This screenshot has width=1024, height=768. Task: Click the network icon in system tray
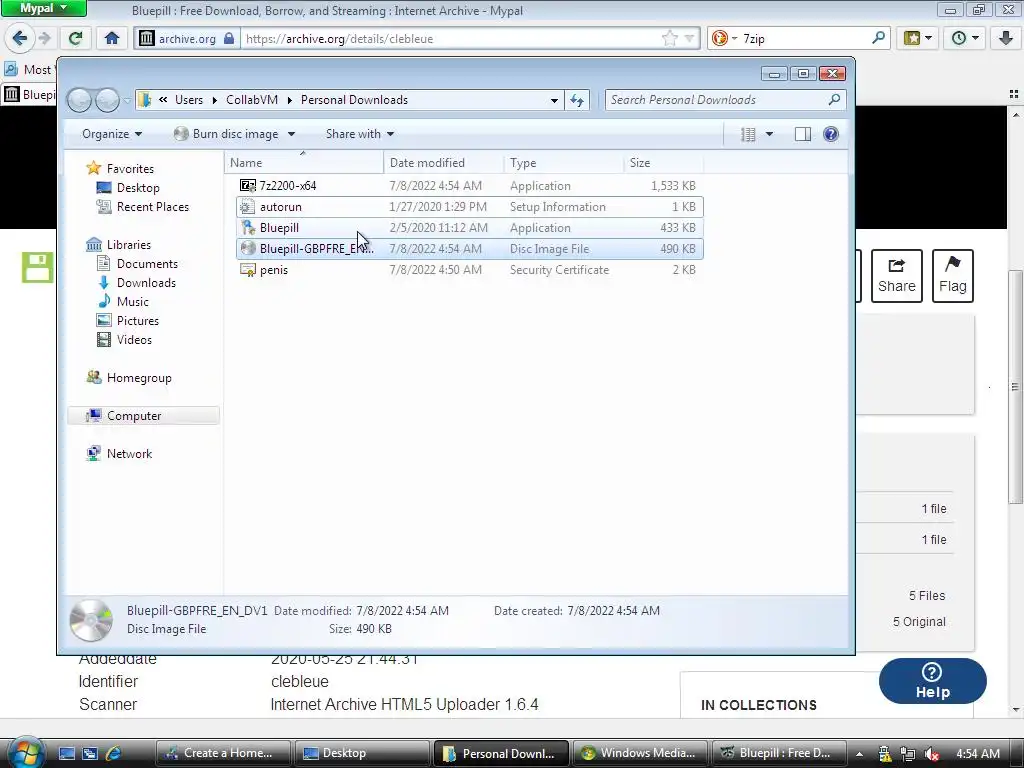(907, 754)
